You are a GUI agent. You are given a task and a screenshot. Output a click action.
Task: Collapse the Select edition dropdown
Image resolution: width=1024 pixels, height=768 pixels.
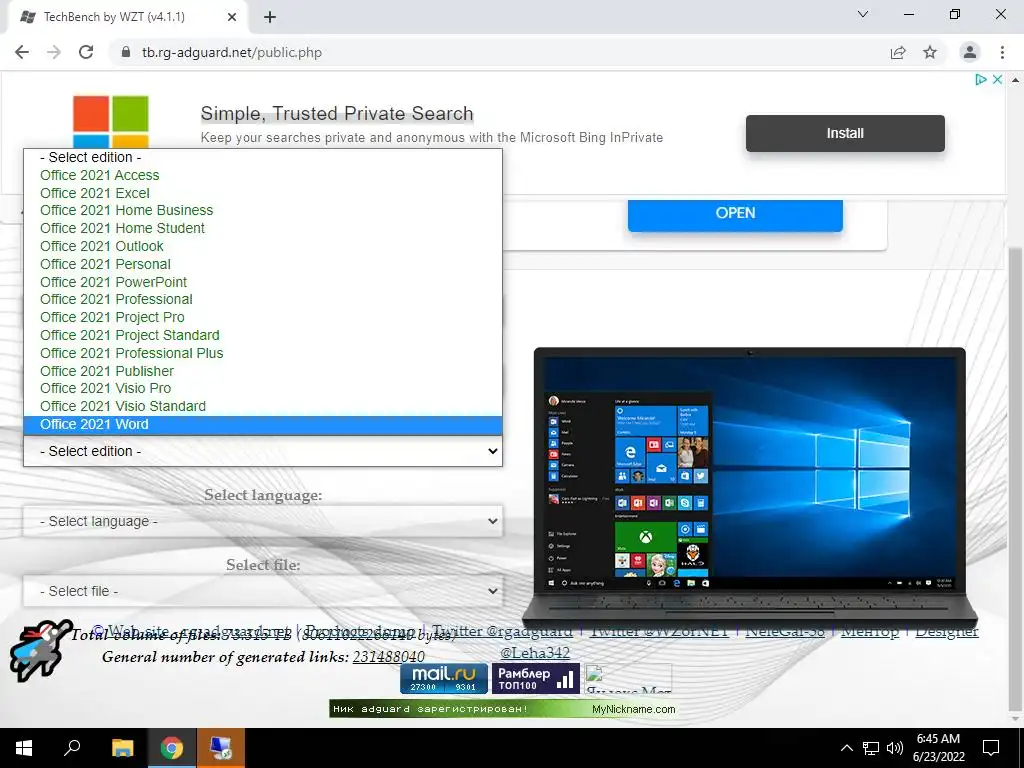click(x=263, y=451)
